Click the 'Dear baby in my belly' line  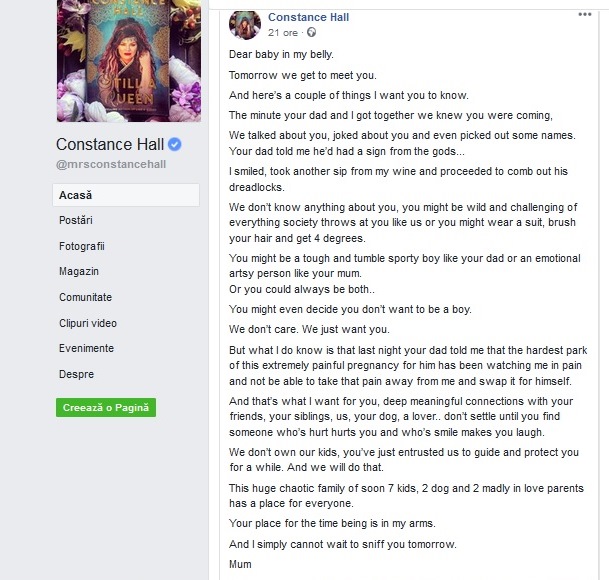pos(281,54)
